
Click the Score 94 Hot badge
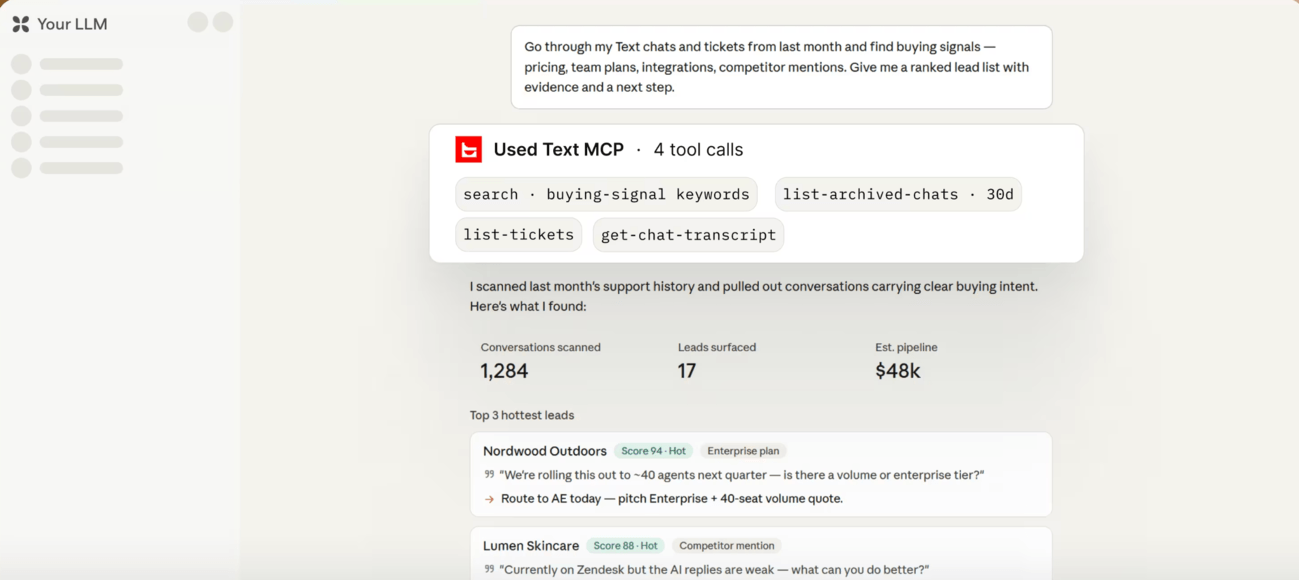653,451
